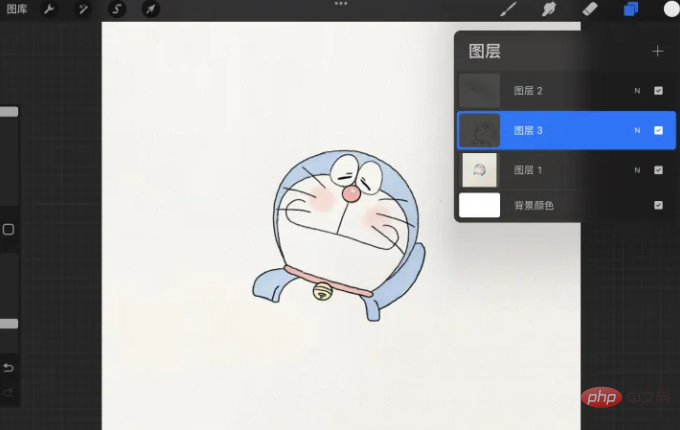Open the 图库 gallery
This screenshot has height=430, width=680.
[x=17, y=9]
